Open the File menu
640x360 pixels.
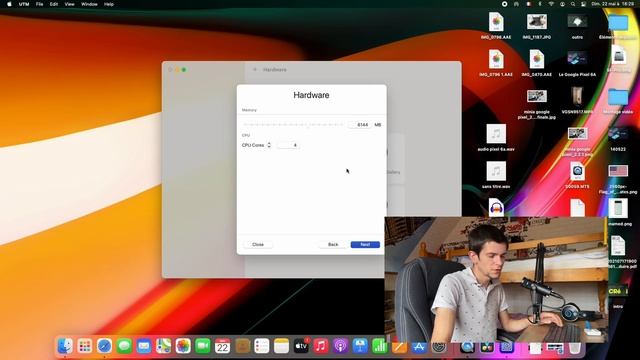pyautogui.click(x=39, y=4)
